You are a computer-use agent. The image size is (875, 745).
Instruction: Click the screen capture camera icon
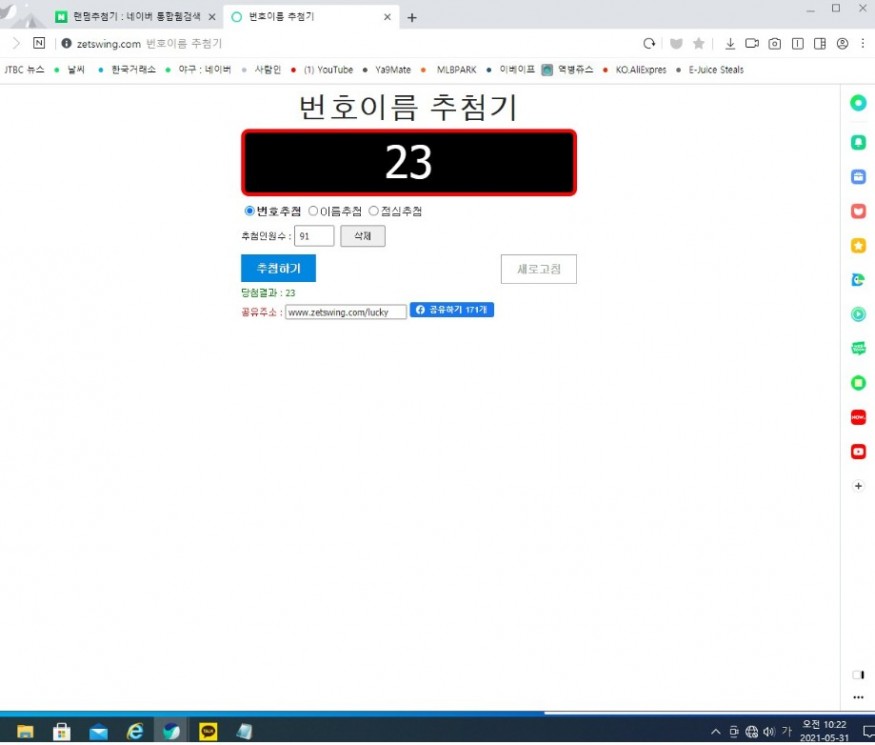(774, 43)
